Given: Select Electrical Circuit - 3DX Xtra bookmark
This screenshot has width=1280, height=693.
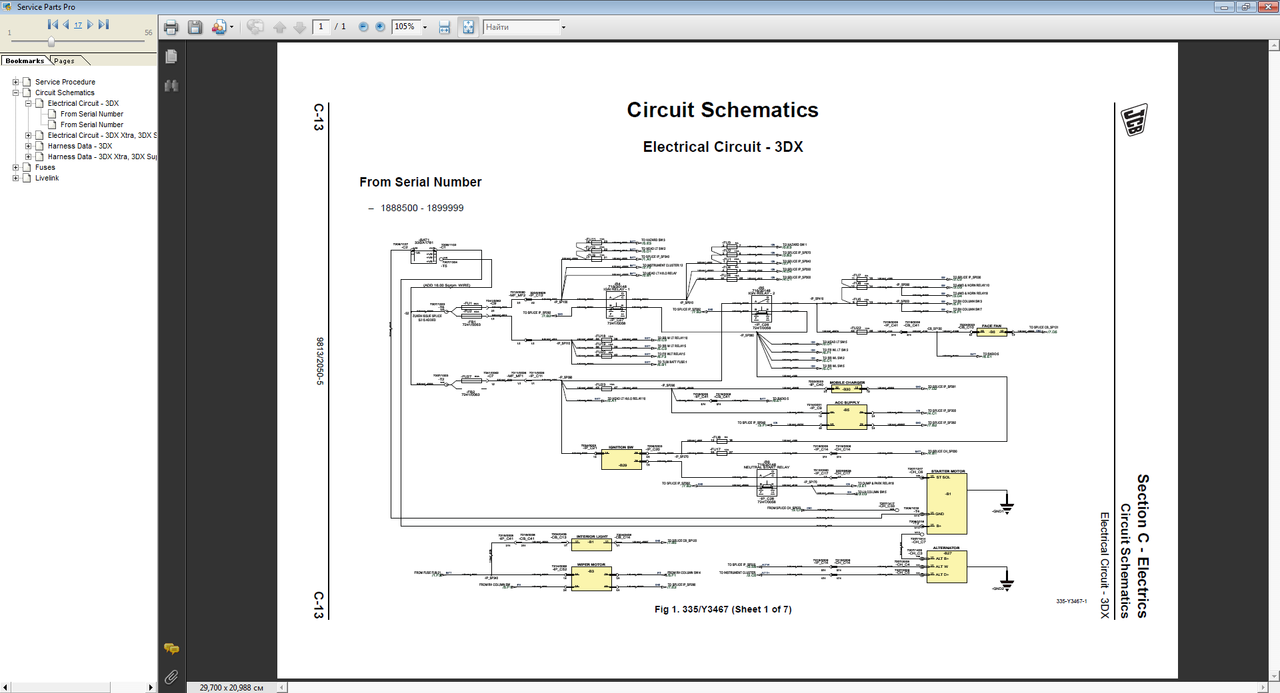Looking at the screenshot, I should click(102, 135).
